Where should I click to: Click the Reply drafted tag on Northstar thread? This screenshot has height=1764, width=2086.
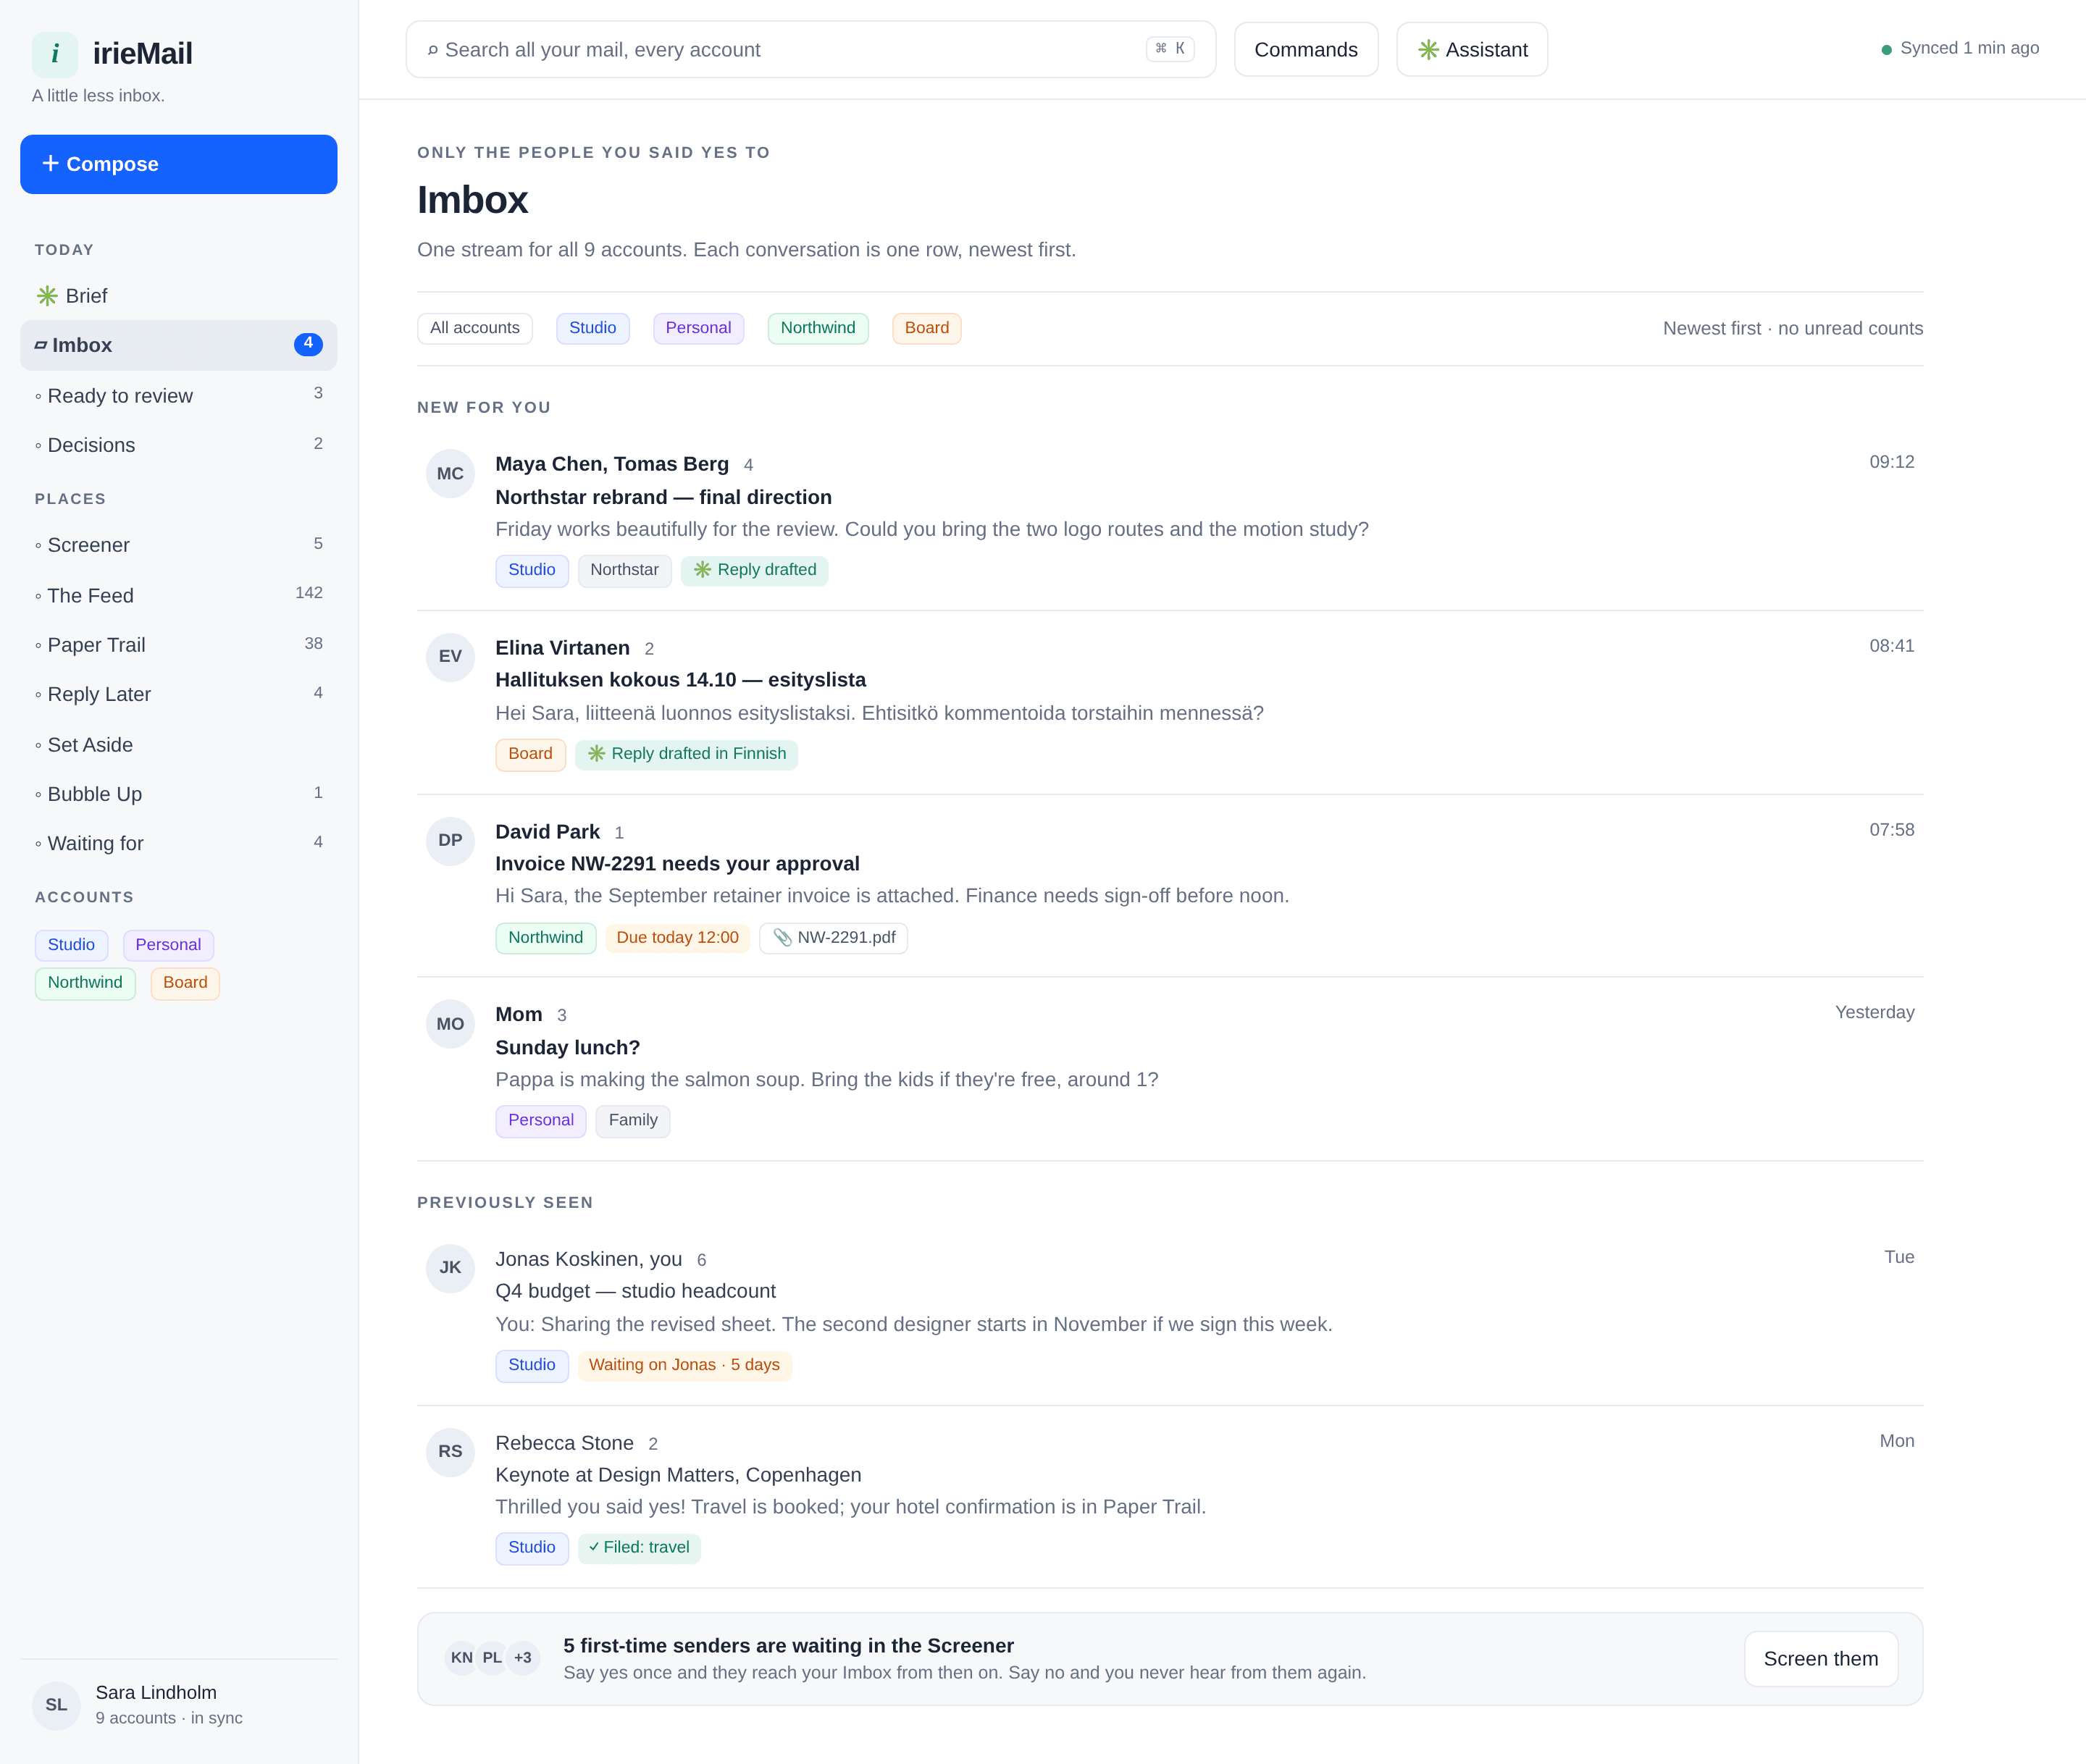(755, 570)
